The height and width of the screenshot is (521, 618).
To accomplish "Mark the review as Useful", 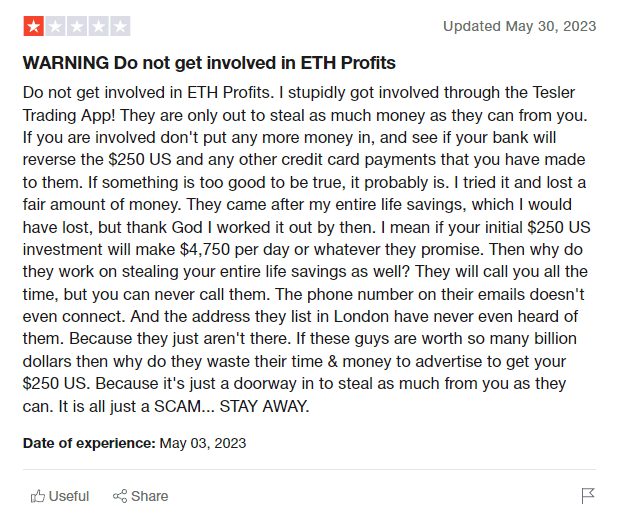I will click(68, 496).
